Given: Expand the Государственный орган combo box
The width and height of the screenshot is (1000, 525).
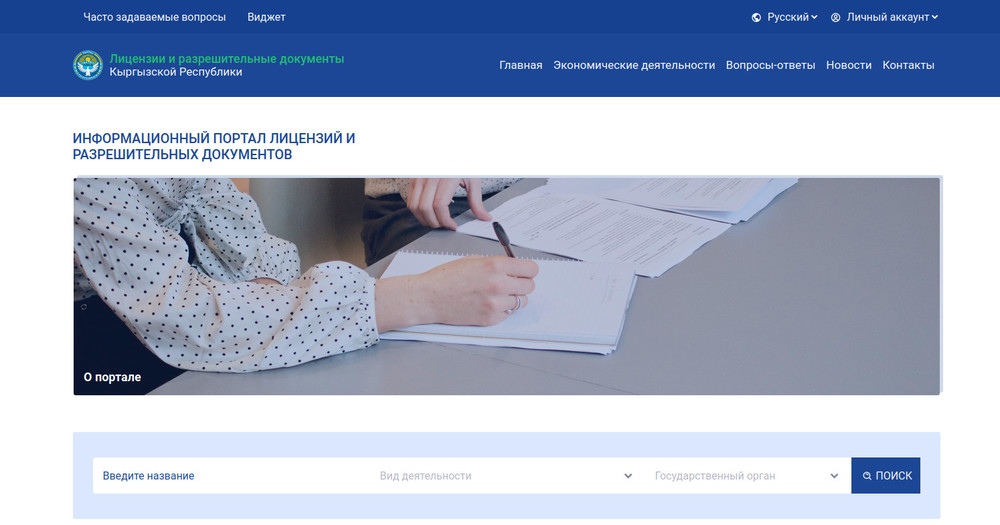Looking at the screenshot, I should click(746, 476).
